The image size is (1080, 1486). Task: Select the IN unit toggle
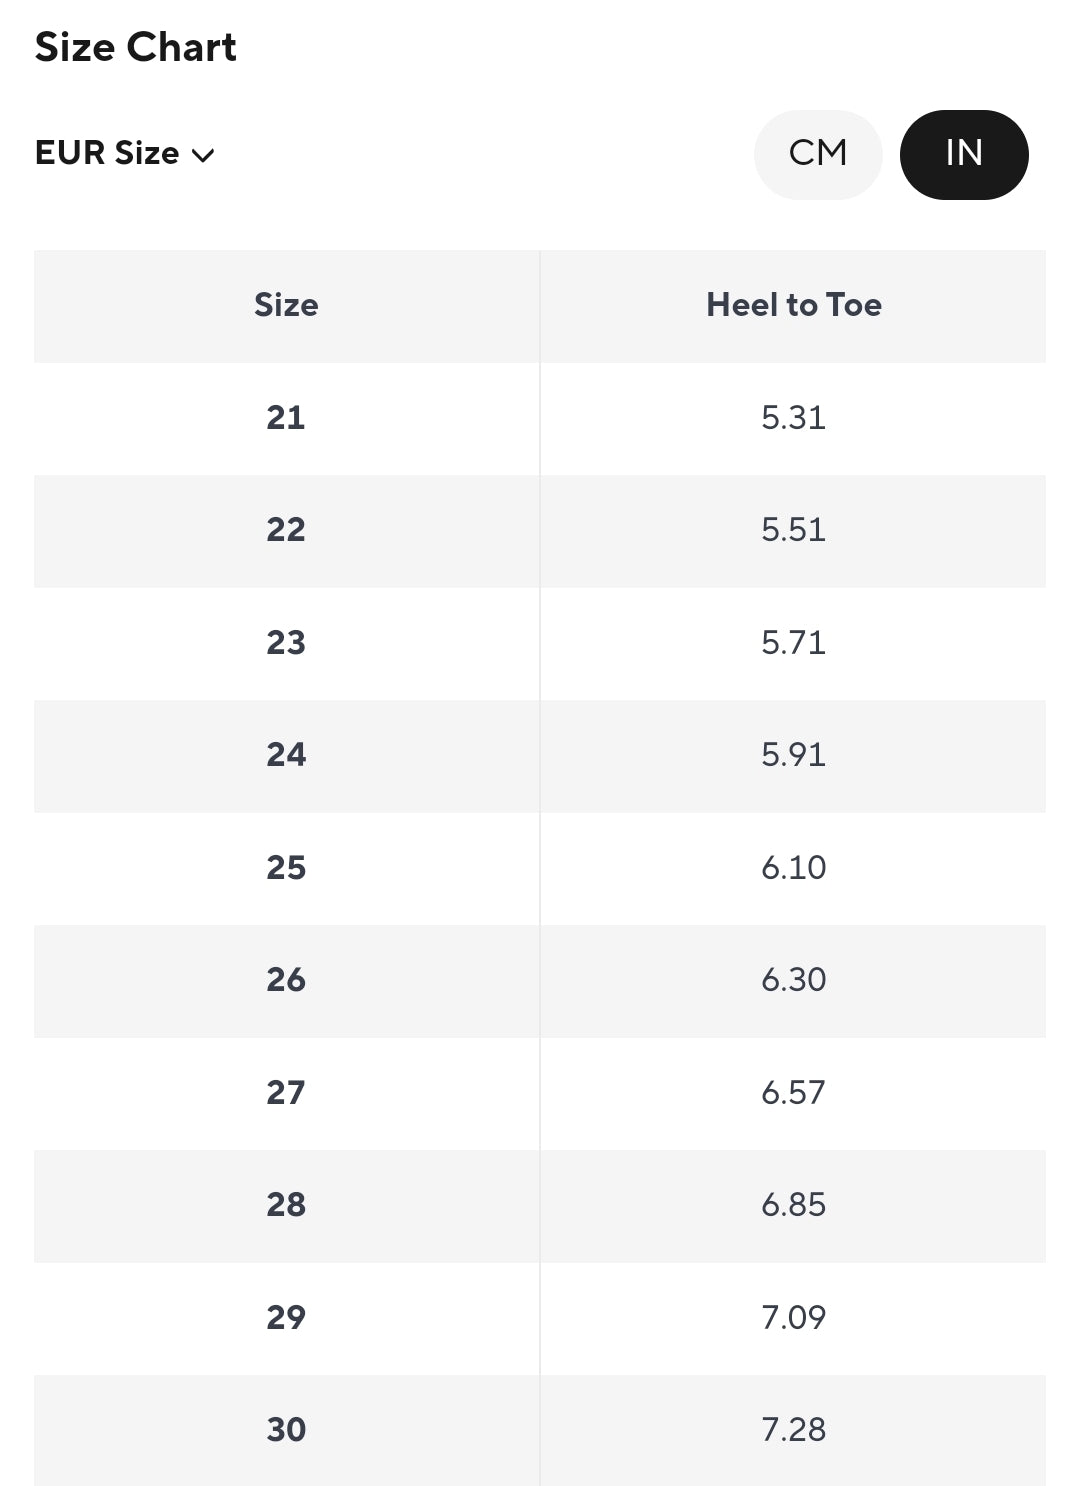(x=963, y=154)
